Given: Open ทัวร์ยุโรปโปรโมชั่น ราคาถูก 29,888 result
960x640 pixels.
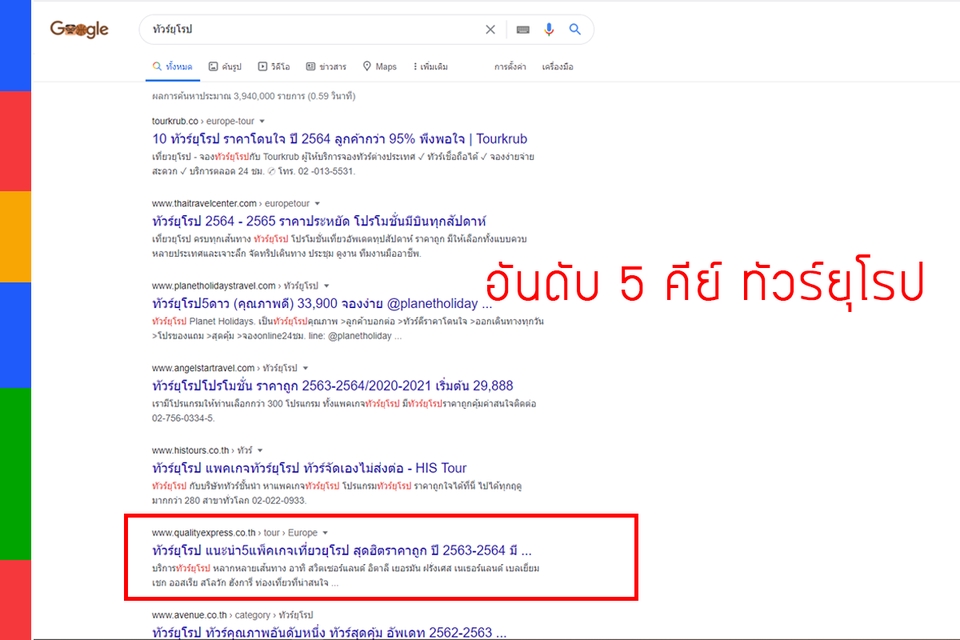Looking at the screenshot, I should click(332, 386).
